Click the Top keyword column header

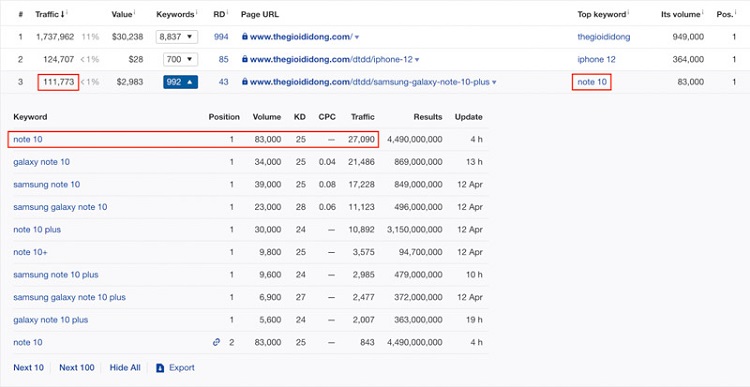tap(601, 14)
